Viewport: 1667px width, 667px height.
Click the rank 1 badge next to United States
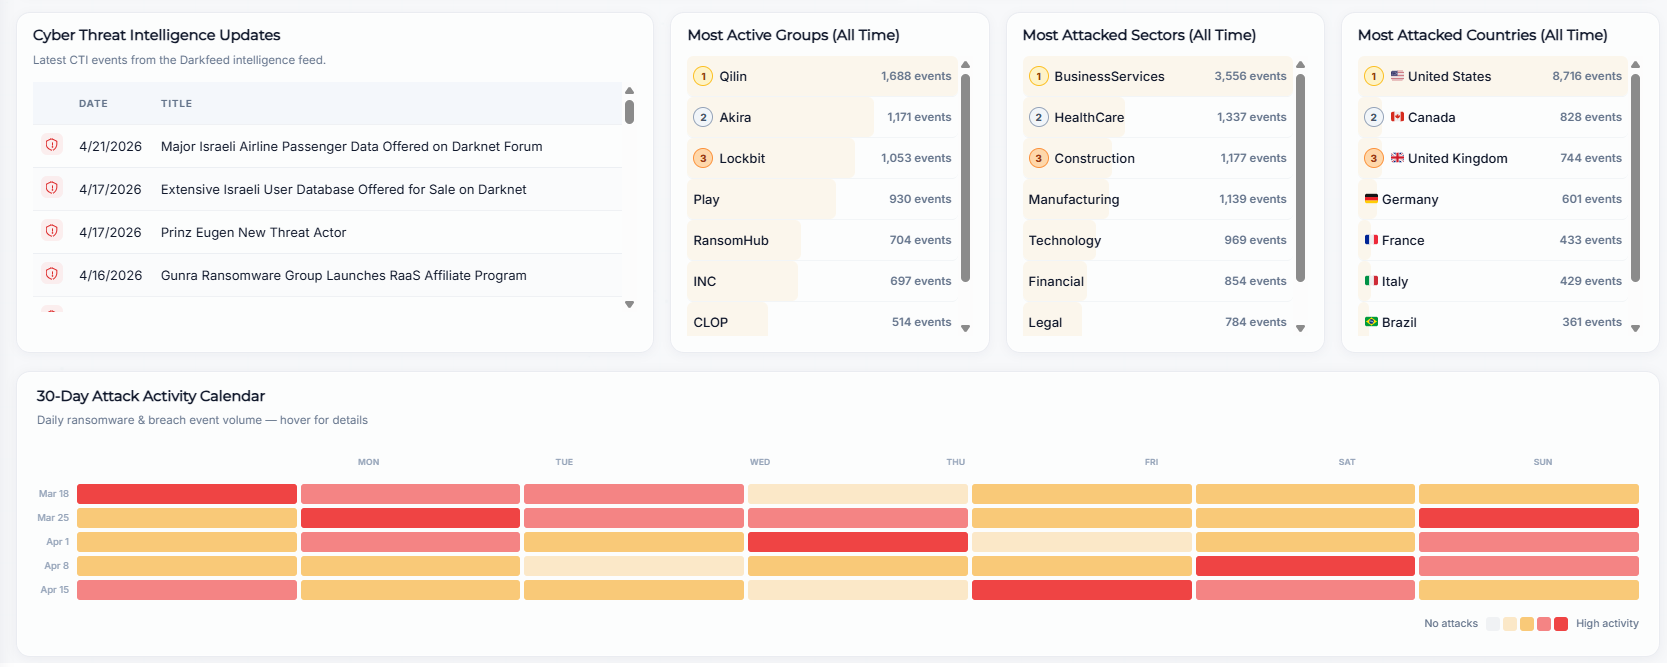pos(1373,76)
